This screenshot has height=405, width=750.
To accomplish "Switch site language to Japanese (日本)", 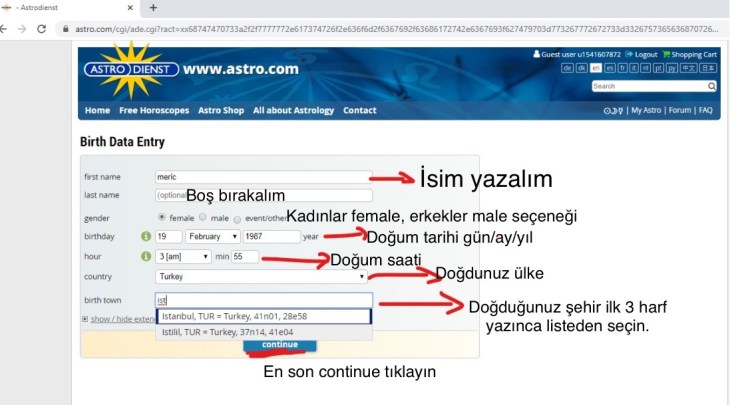I will [708, 68].
